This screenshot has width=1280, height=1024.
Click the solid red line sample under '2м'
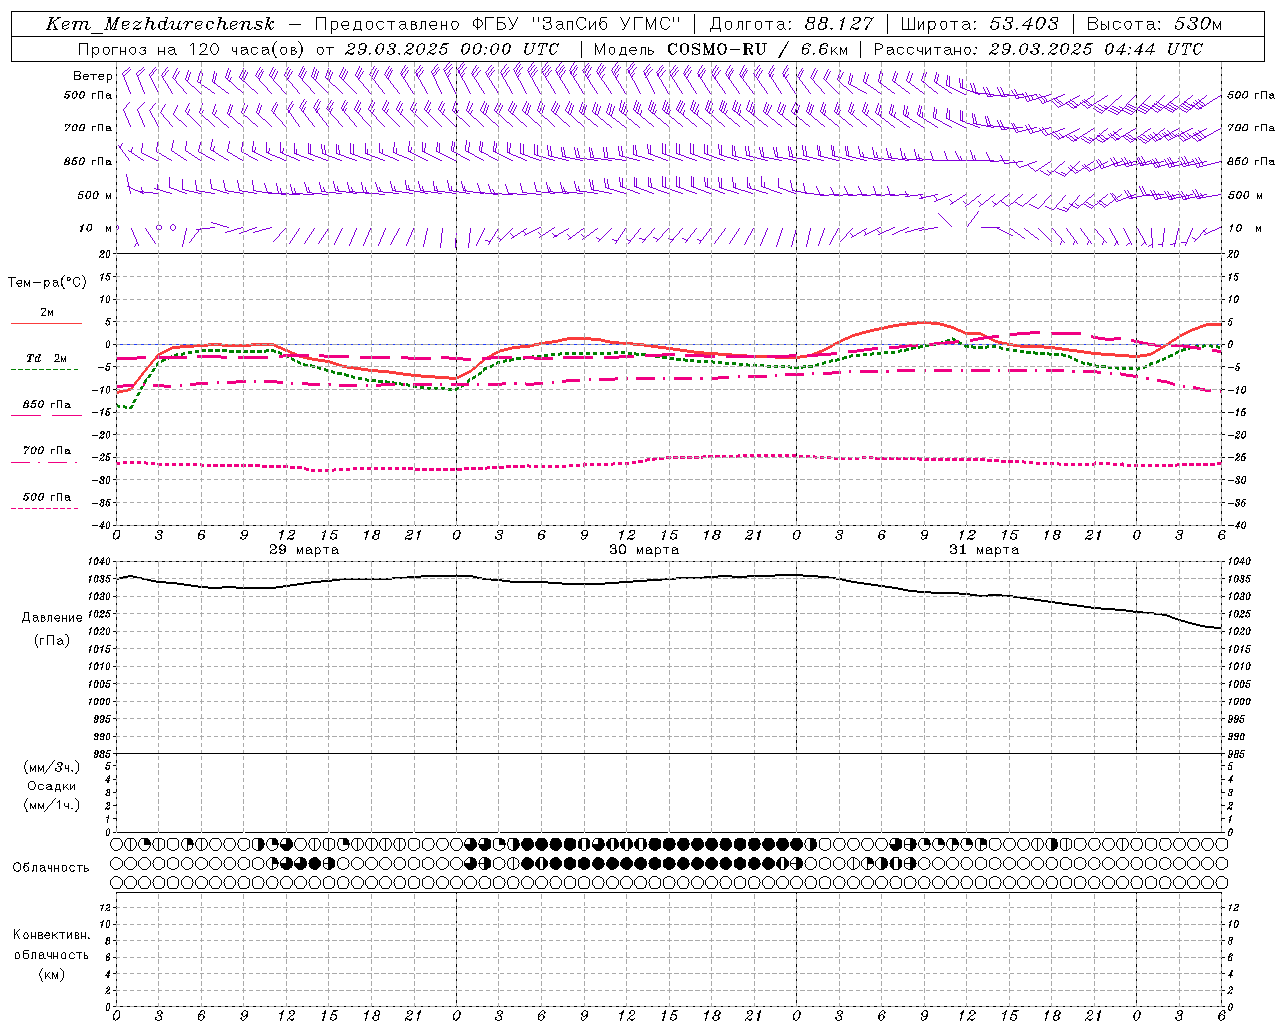click(46, 324)
